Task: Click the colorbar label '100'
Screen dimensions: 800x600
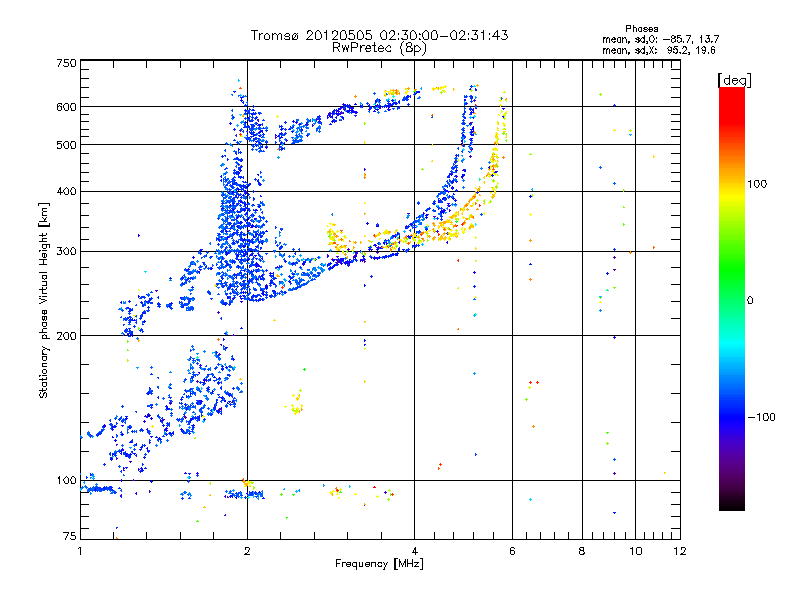Action: click(x=757, y=184)
